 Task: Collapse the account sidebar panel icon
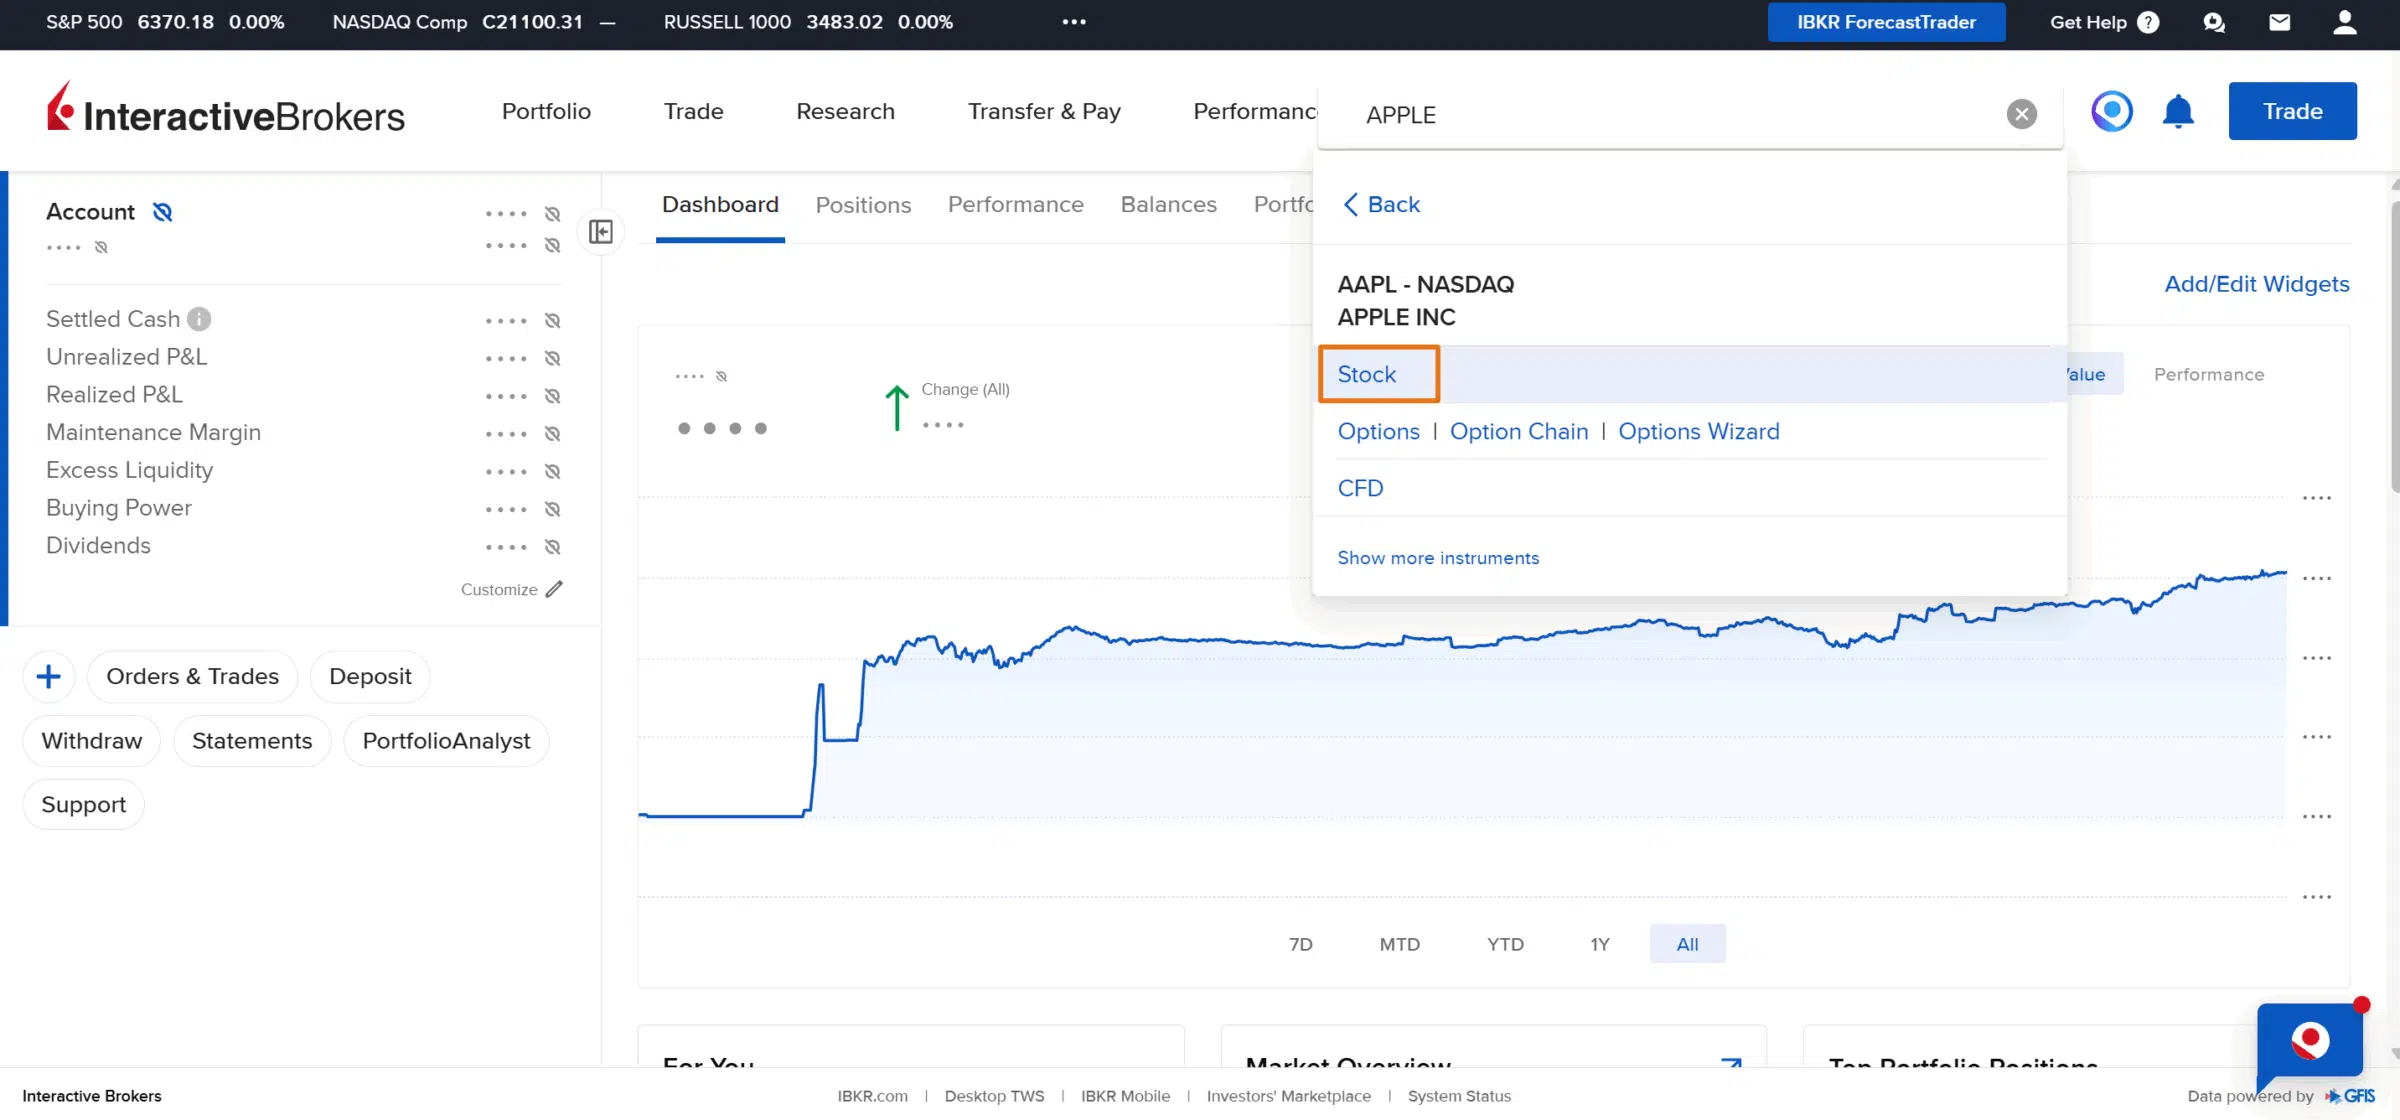(601, 232)
